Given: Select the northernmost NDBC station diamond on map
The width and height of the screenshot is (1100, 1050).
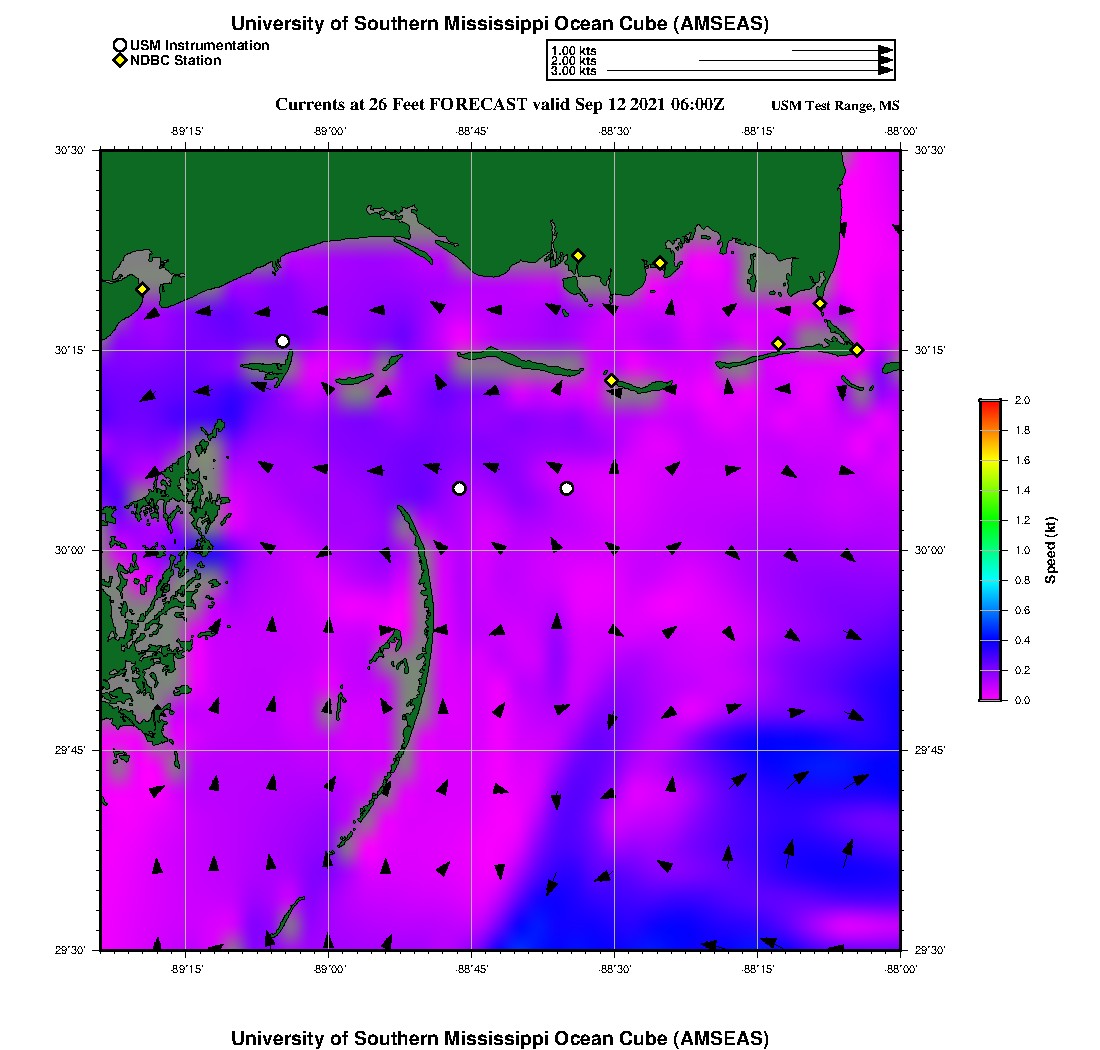Looking at the screenshot, I should pos(578,255).
